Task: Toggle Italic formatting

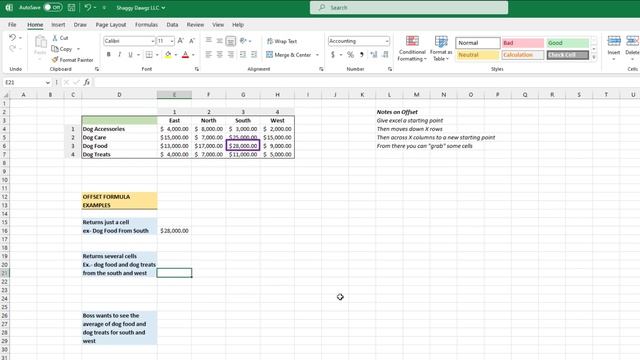Action: (x=120, y=54)
